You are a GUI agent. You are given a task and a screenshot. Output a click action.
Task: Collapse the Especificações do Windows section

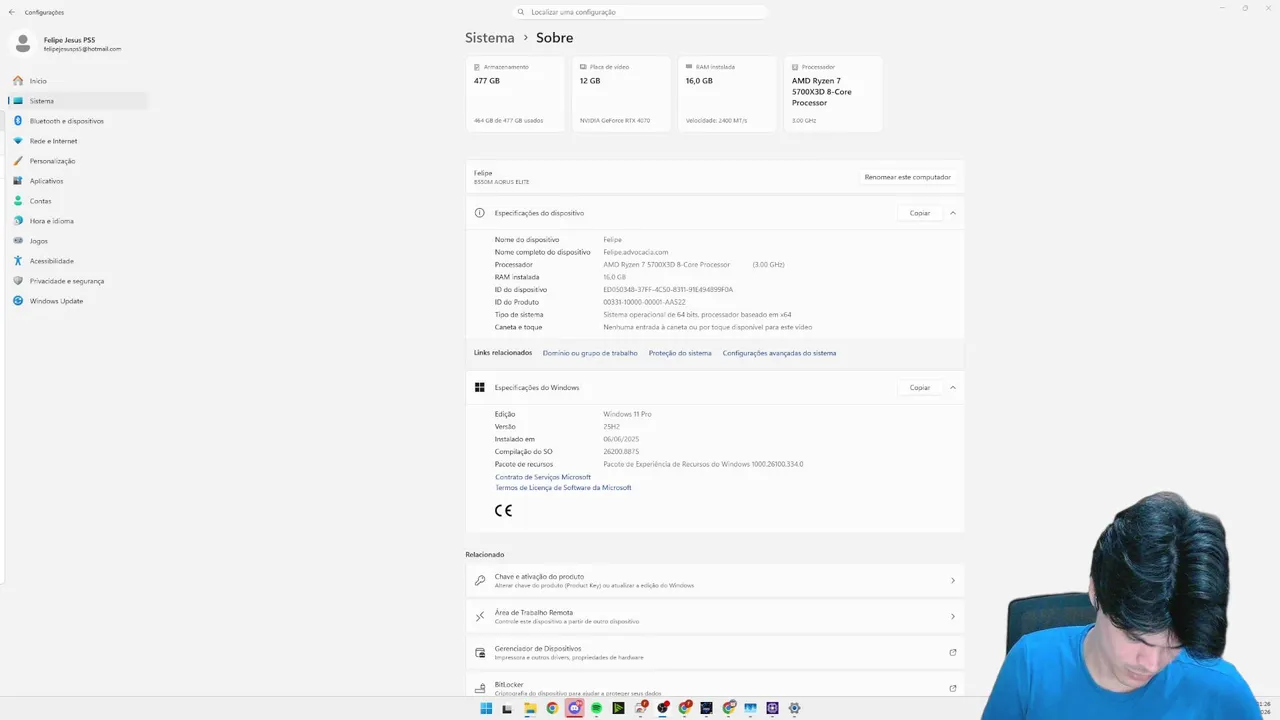click(953, 388)
